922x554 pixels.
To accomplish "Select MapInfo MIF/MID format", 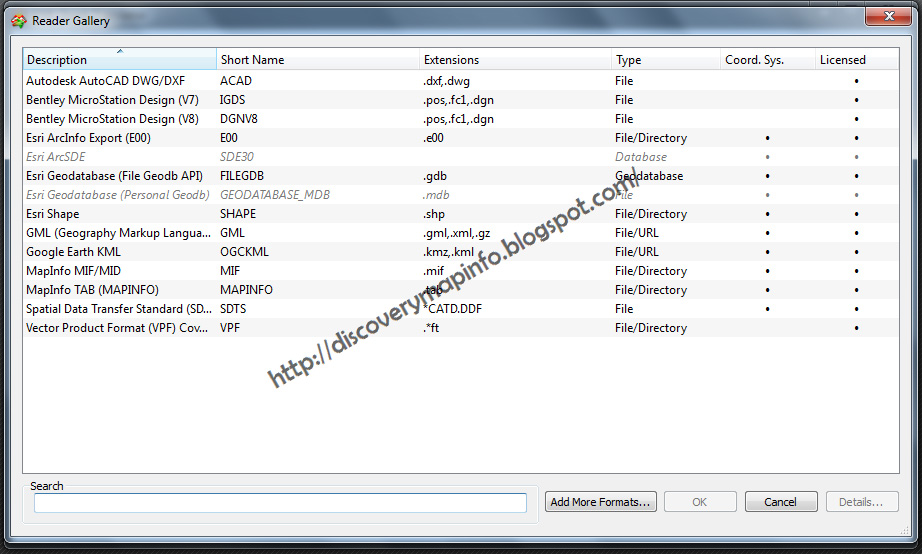I will pyautogui.click(x=460, y=271).
